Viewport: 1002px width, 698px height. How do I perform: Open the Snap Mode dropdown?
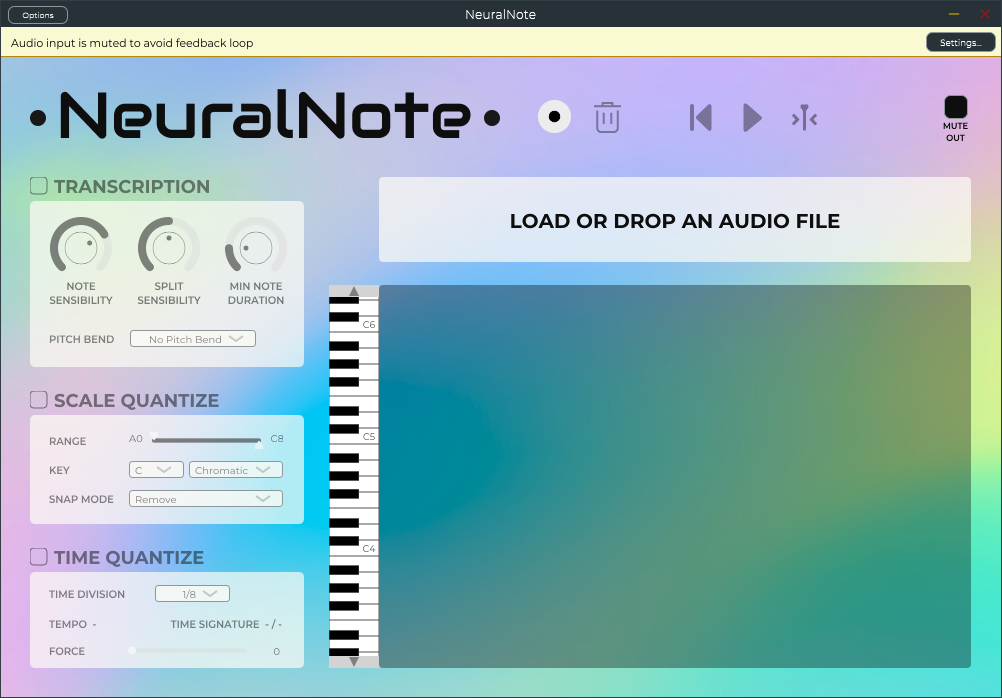point(206,499)
